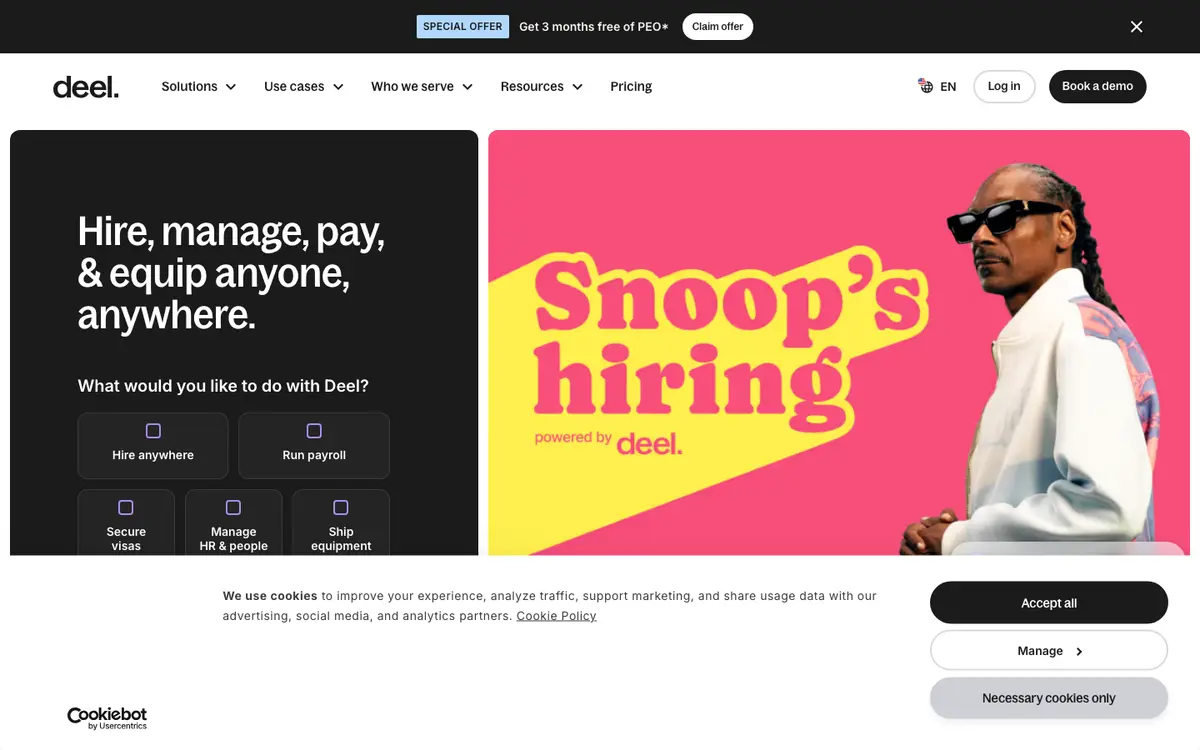Click the SPECIAL OFFER badge
1200x750 pixels.
tap(463, 27)
